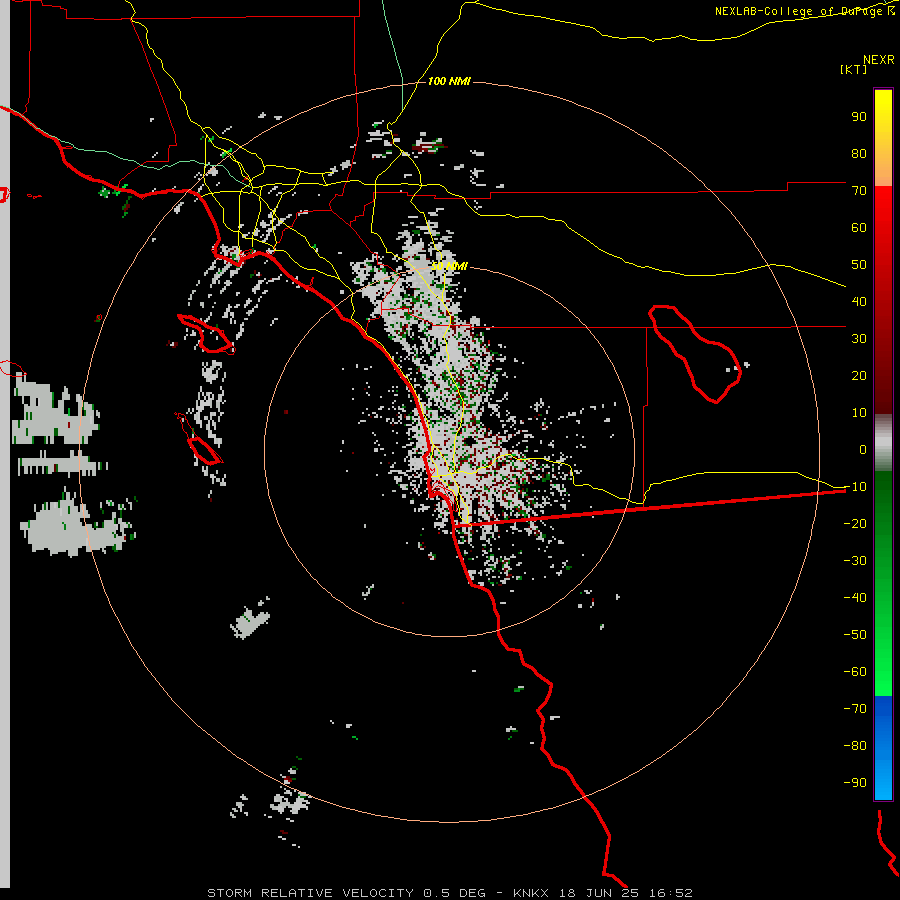Click the NEXR label above color scale
Image resolution: width=900 pixels, height=900 pixels.
point(878,60)
